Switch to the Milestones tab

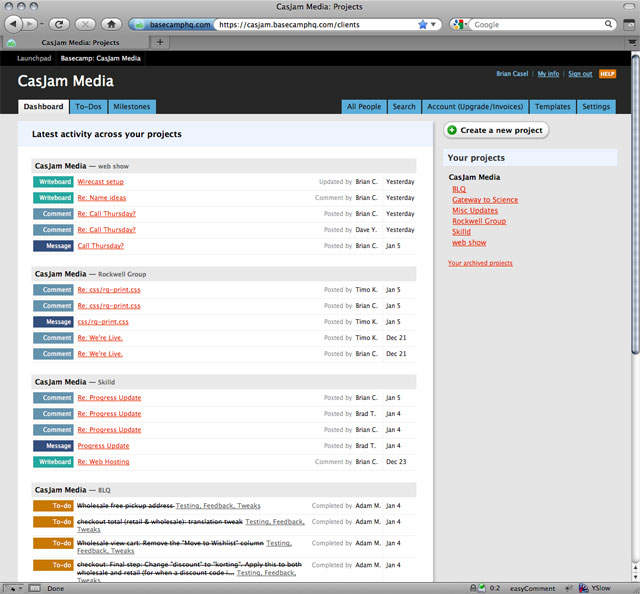(x=132, y=107)
